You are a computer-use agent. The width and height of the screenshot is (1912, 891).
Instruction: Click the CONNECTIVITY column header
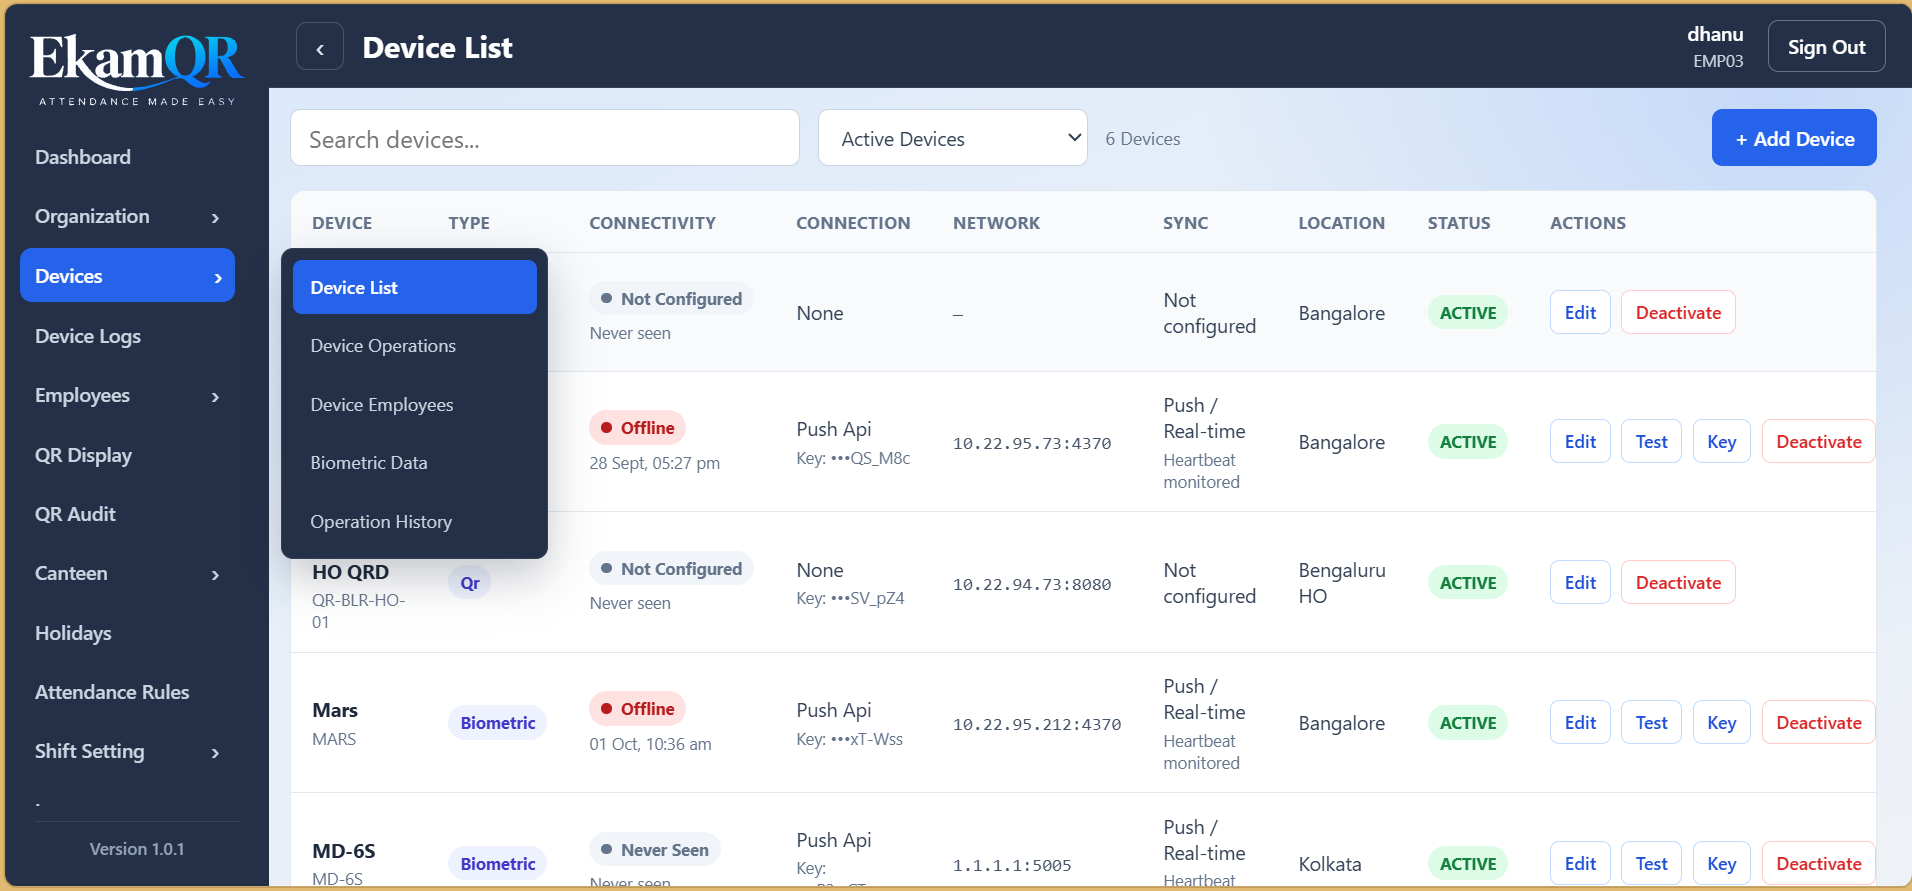coord(652,223)
